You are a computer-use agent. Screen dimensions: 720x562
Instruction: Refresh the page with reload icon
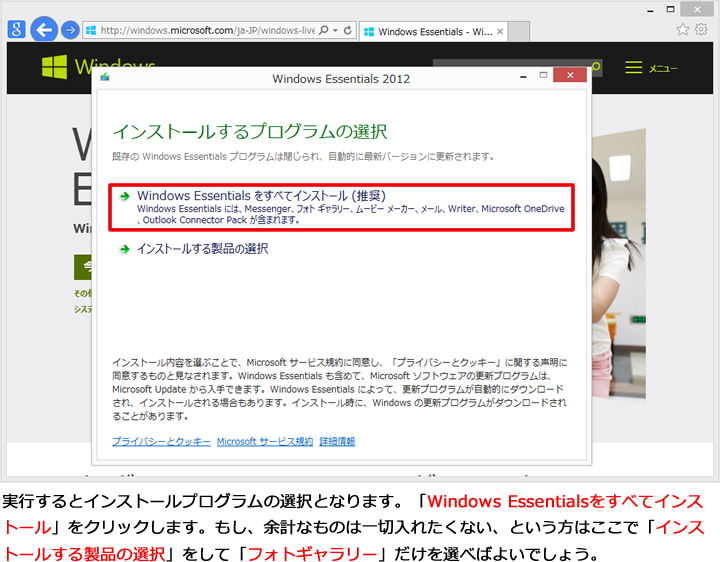pos(348,30)
